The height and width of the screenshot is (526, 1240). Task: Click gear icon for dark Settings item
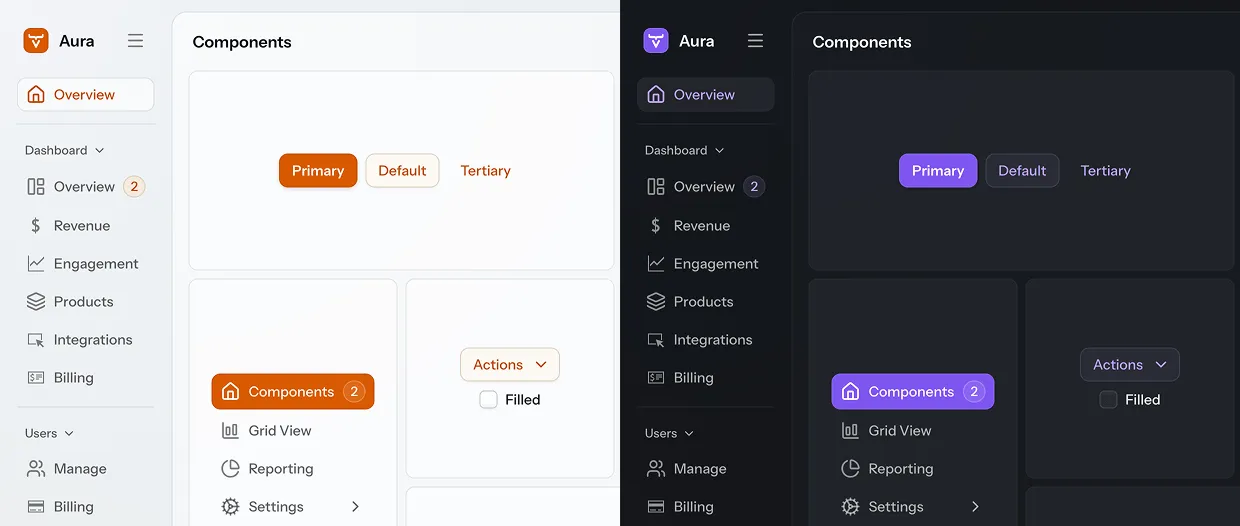point(850,507)
